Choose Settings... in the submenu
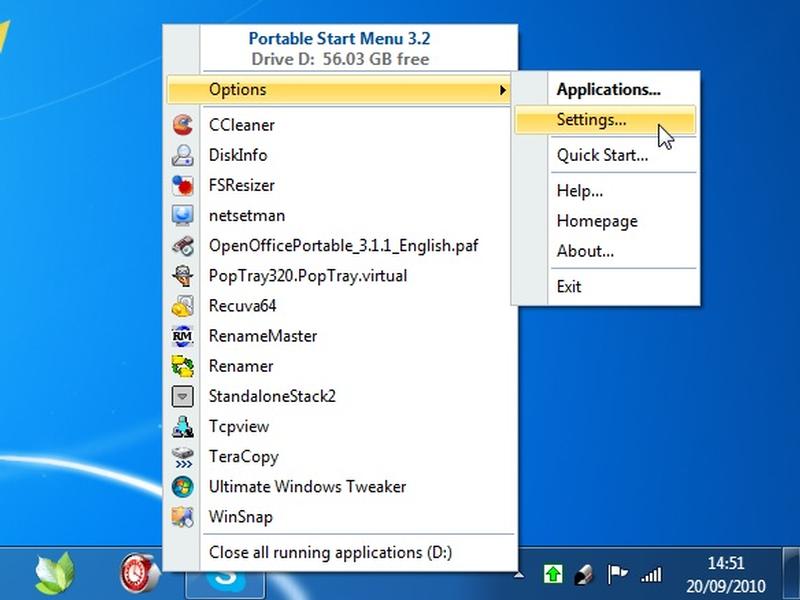 605,120
